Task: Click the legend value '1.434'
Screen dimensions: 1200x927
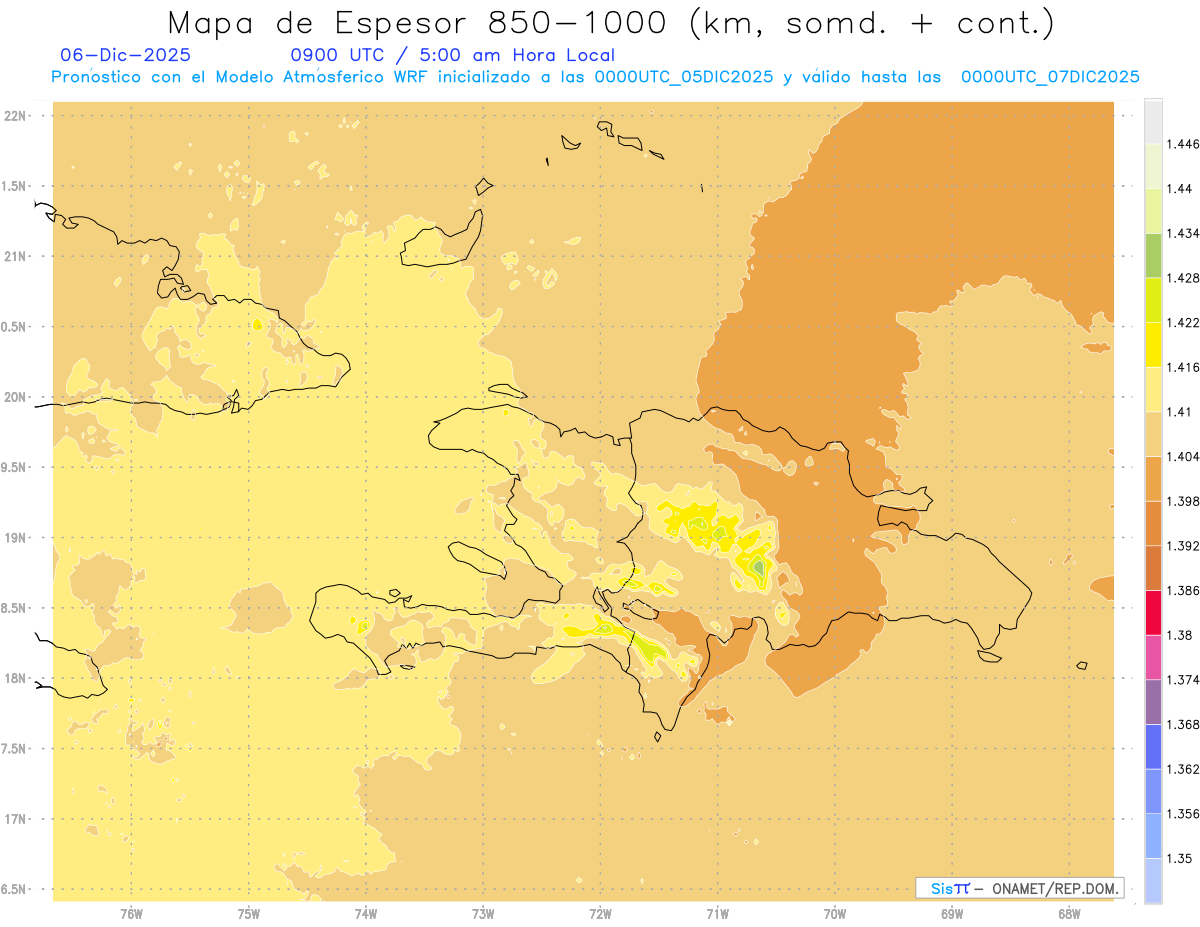Action: click(1185, 233)
